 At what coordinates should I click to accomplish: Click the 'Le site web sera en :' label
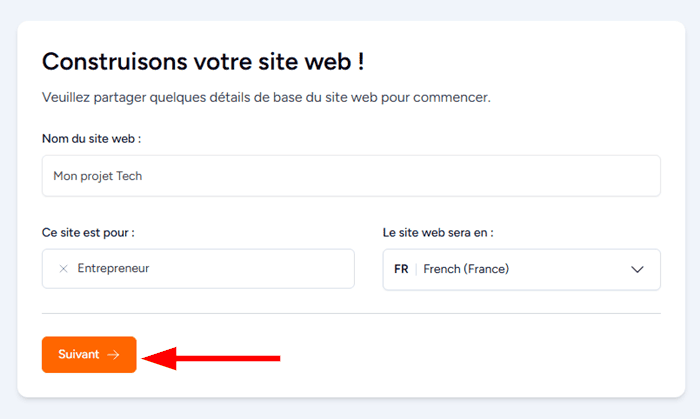(438, 232)
